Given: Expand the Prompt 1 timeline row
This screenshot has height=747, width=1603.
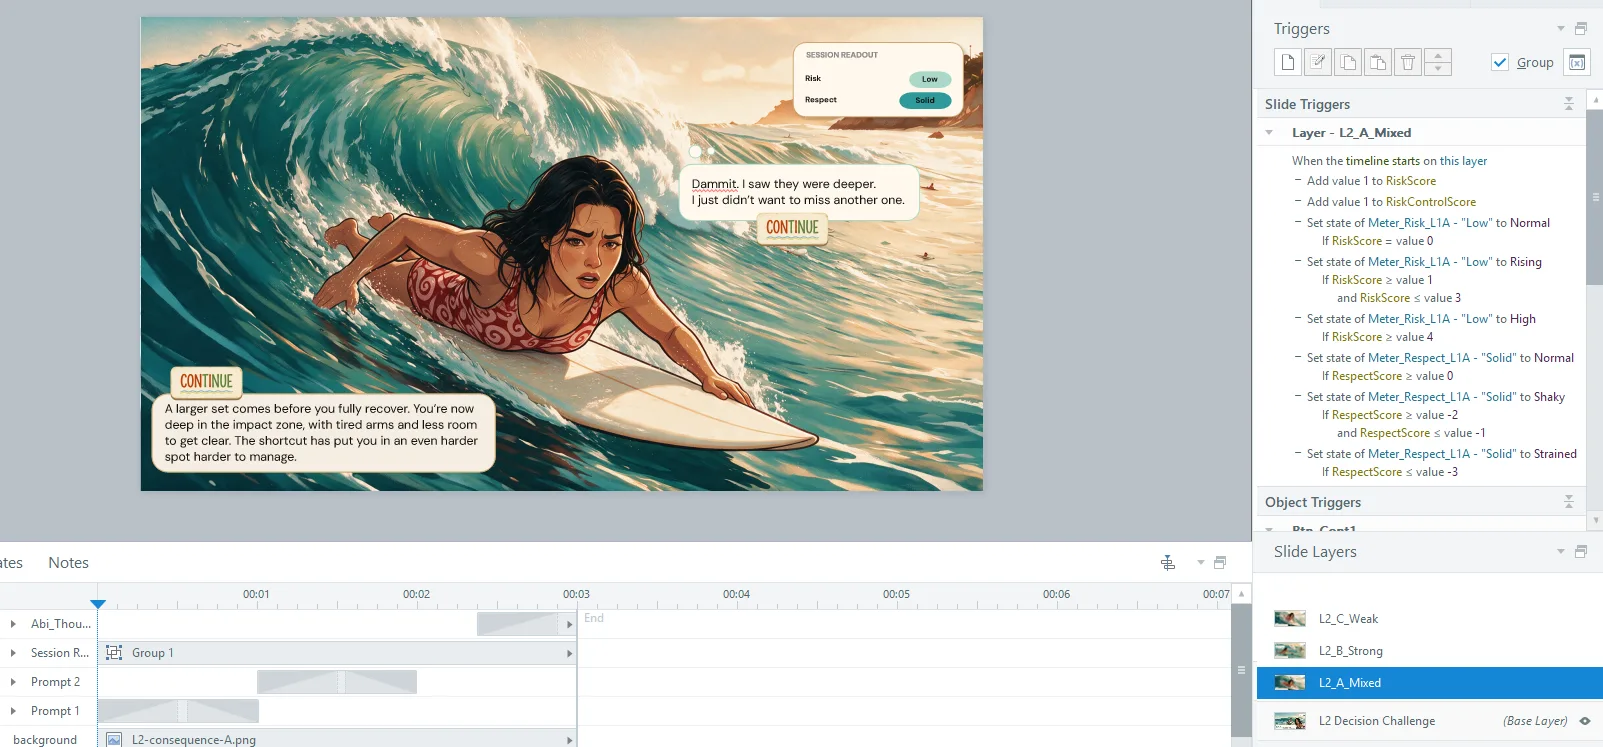Looking at the screenshot, I should [13, 711].
